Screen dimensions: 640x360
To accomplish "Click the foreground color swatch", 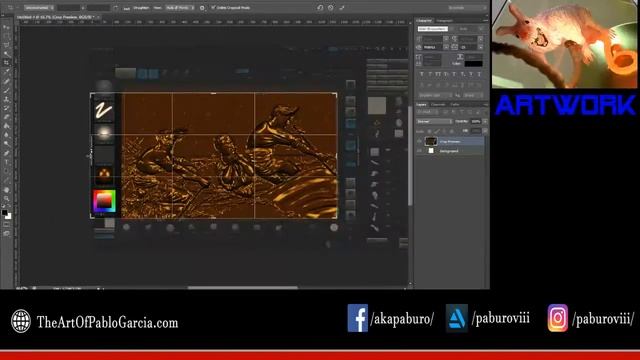I will coord(4,213).
